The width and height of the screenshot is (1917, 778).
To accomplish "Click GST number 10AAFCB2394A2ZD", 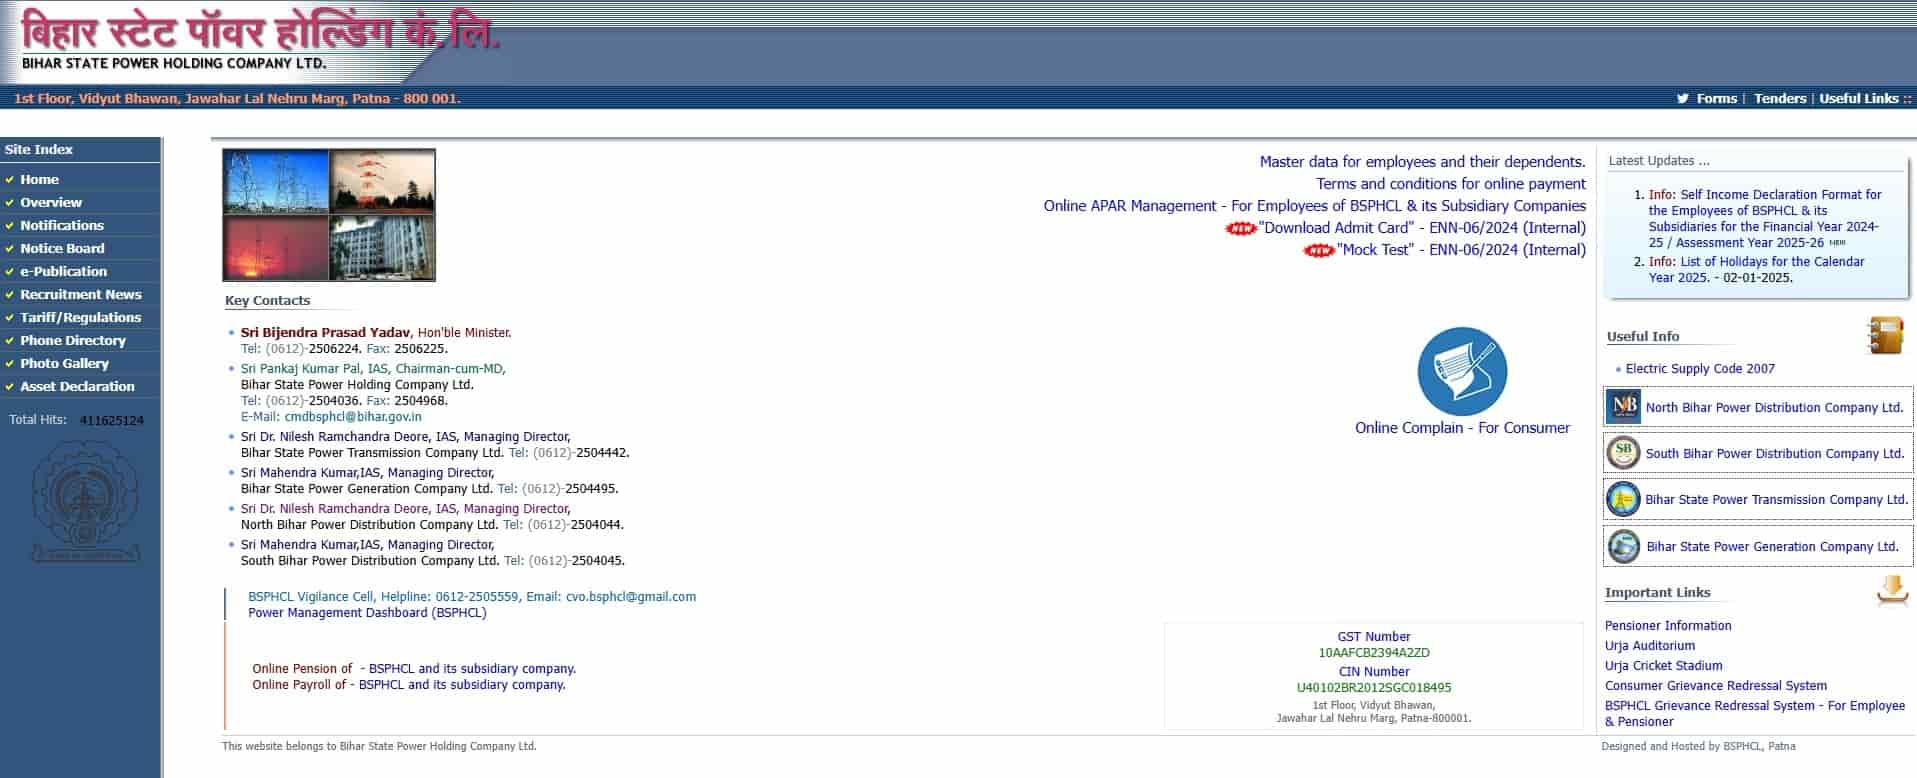I will click(x=1374, y=653).
